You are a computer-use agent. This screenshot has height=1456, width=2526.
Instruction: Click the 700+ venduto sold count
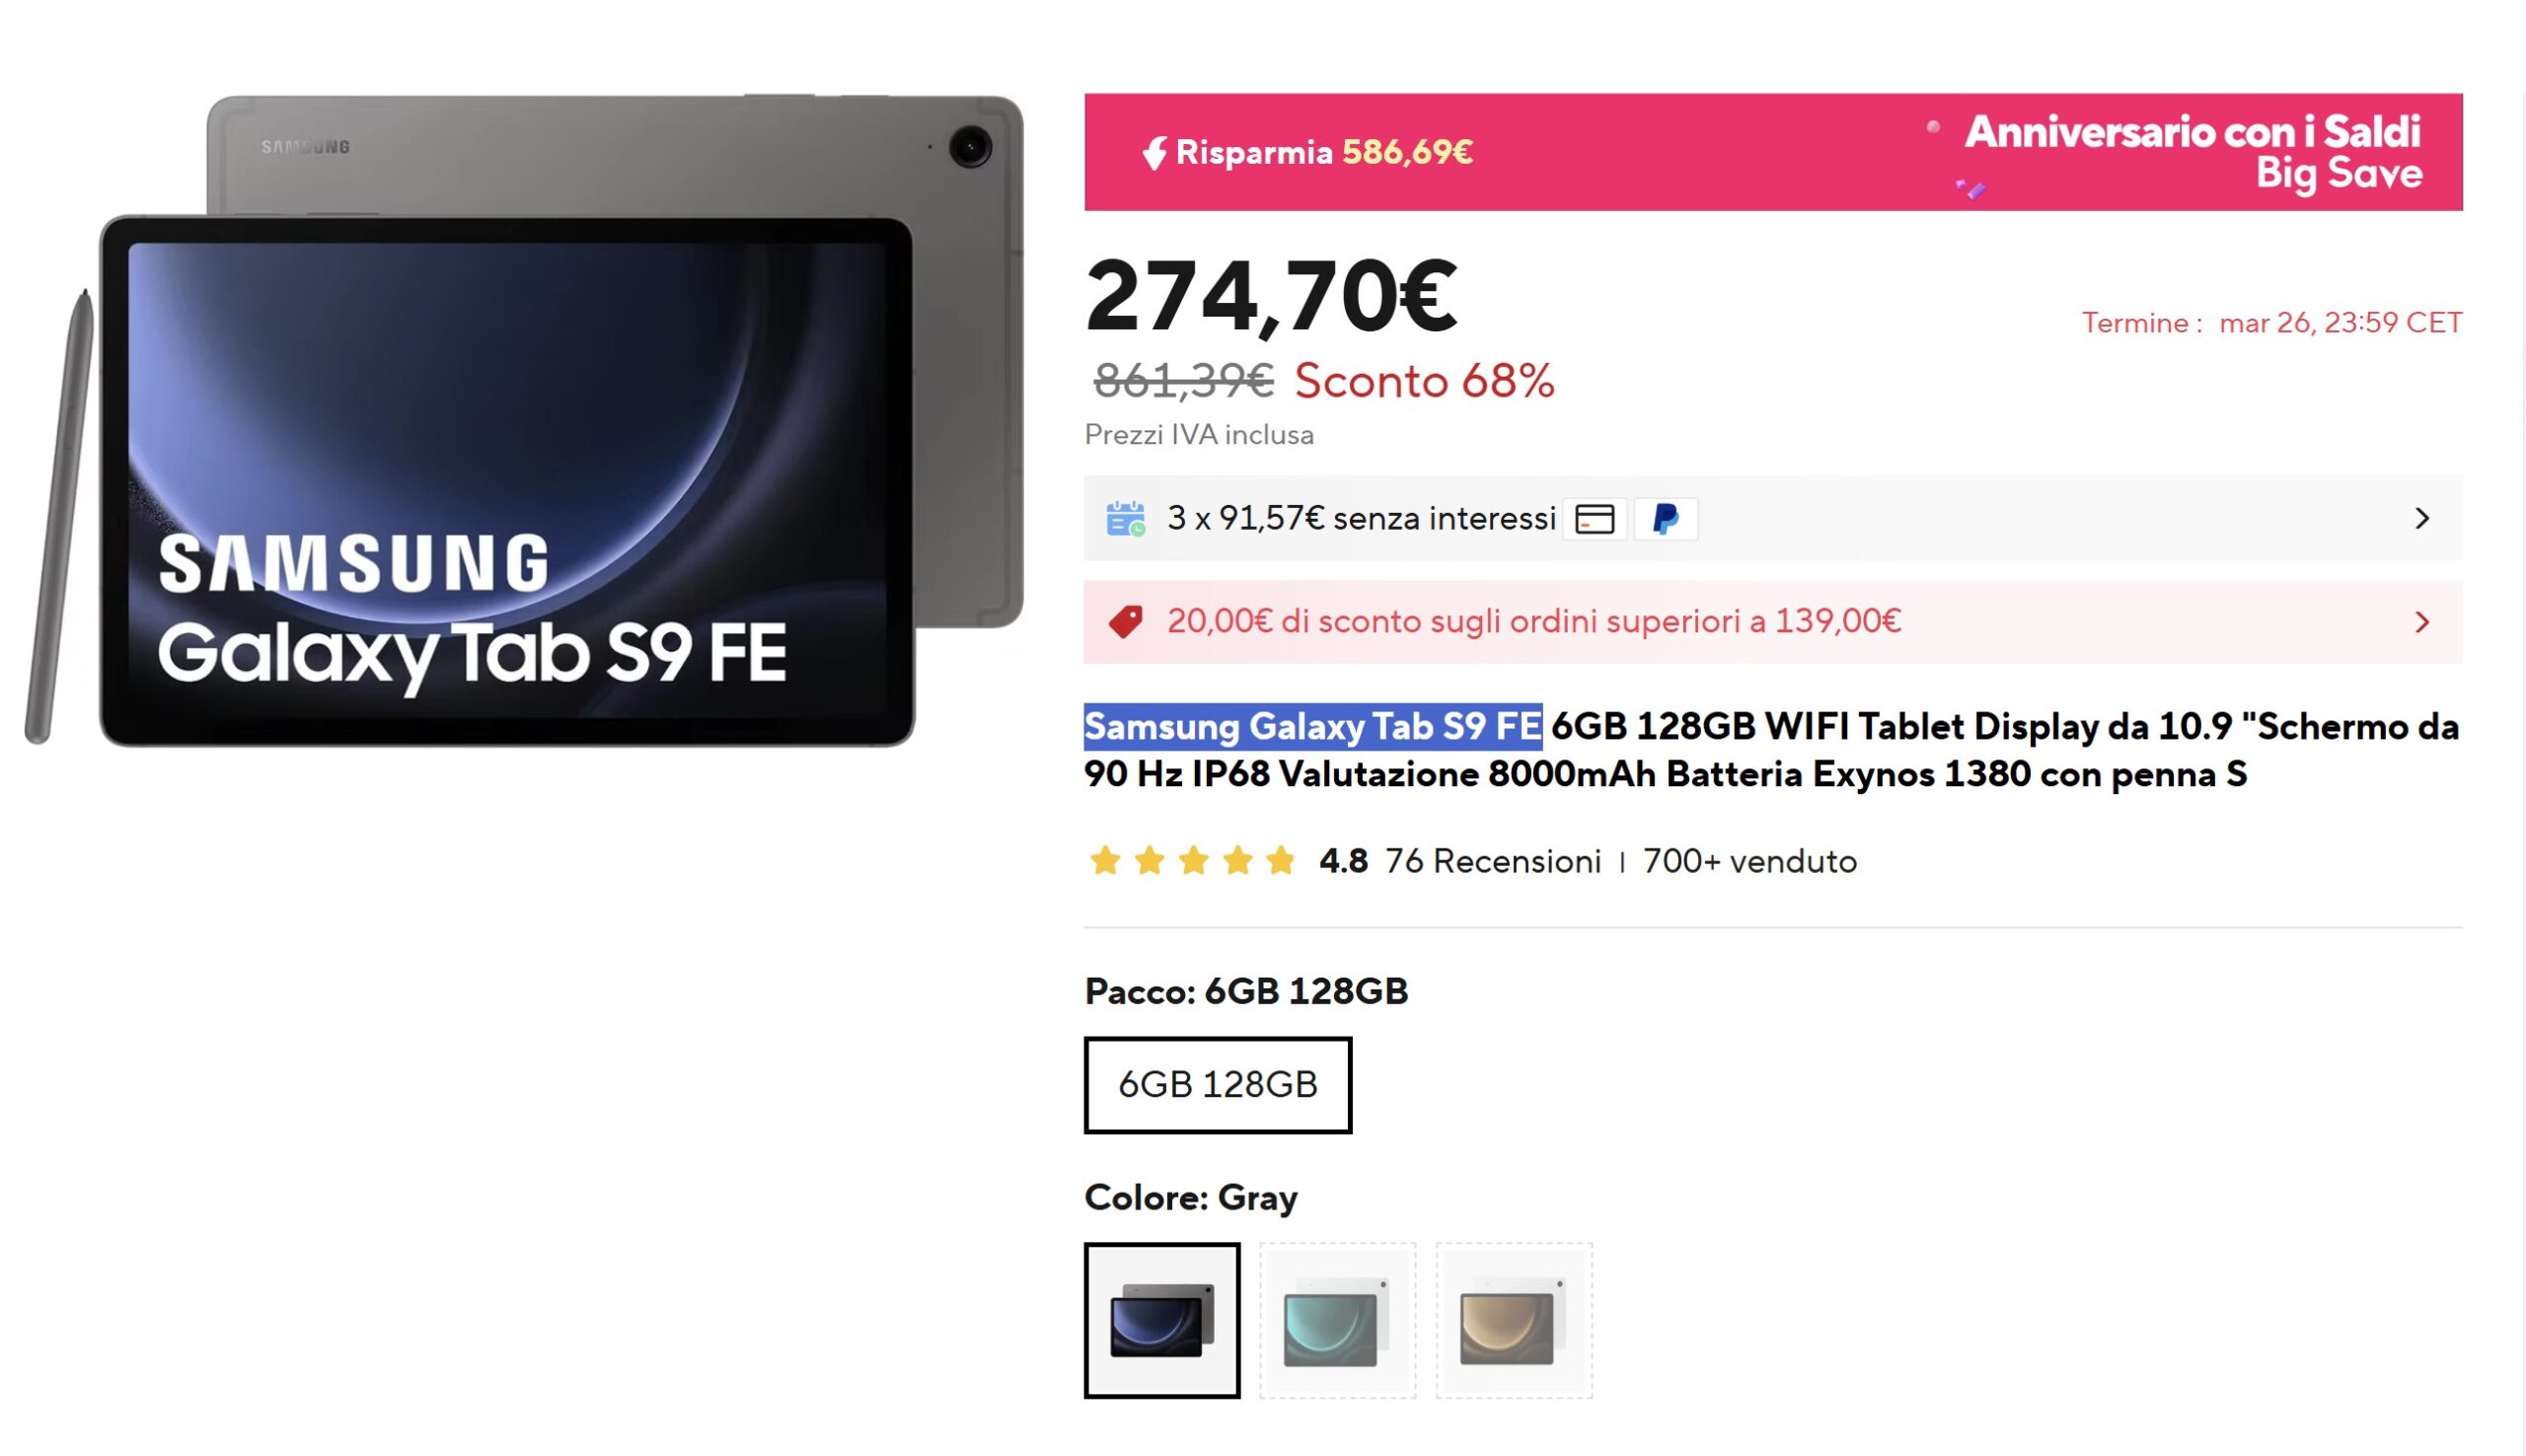click(x=1749, y=861)
